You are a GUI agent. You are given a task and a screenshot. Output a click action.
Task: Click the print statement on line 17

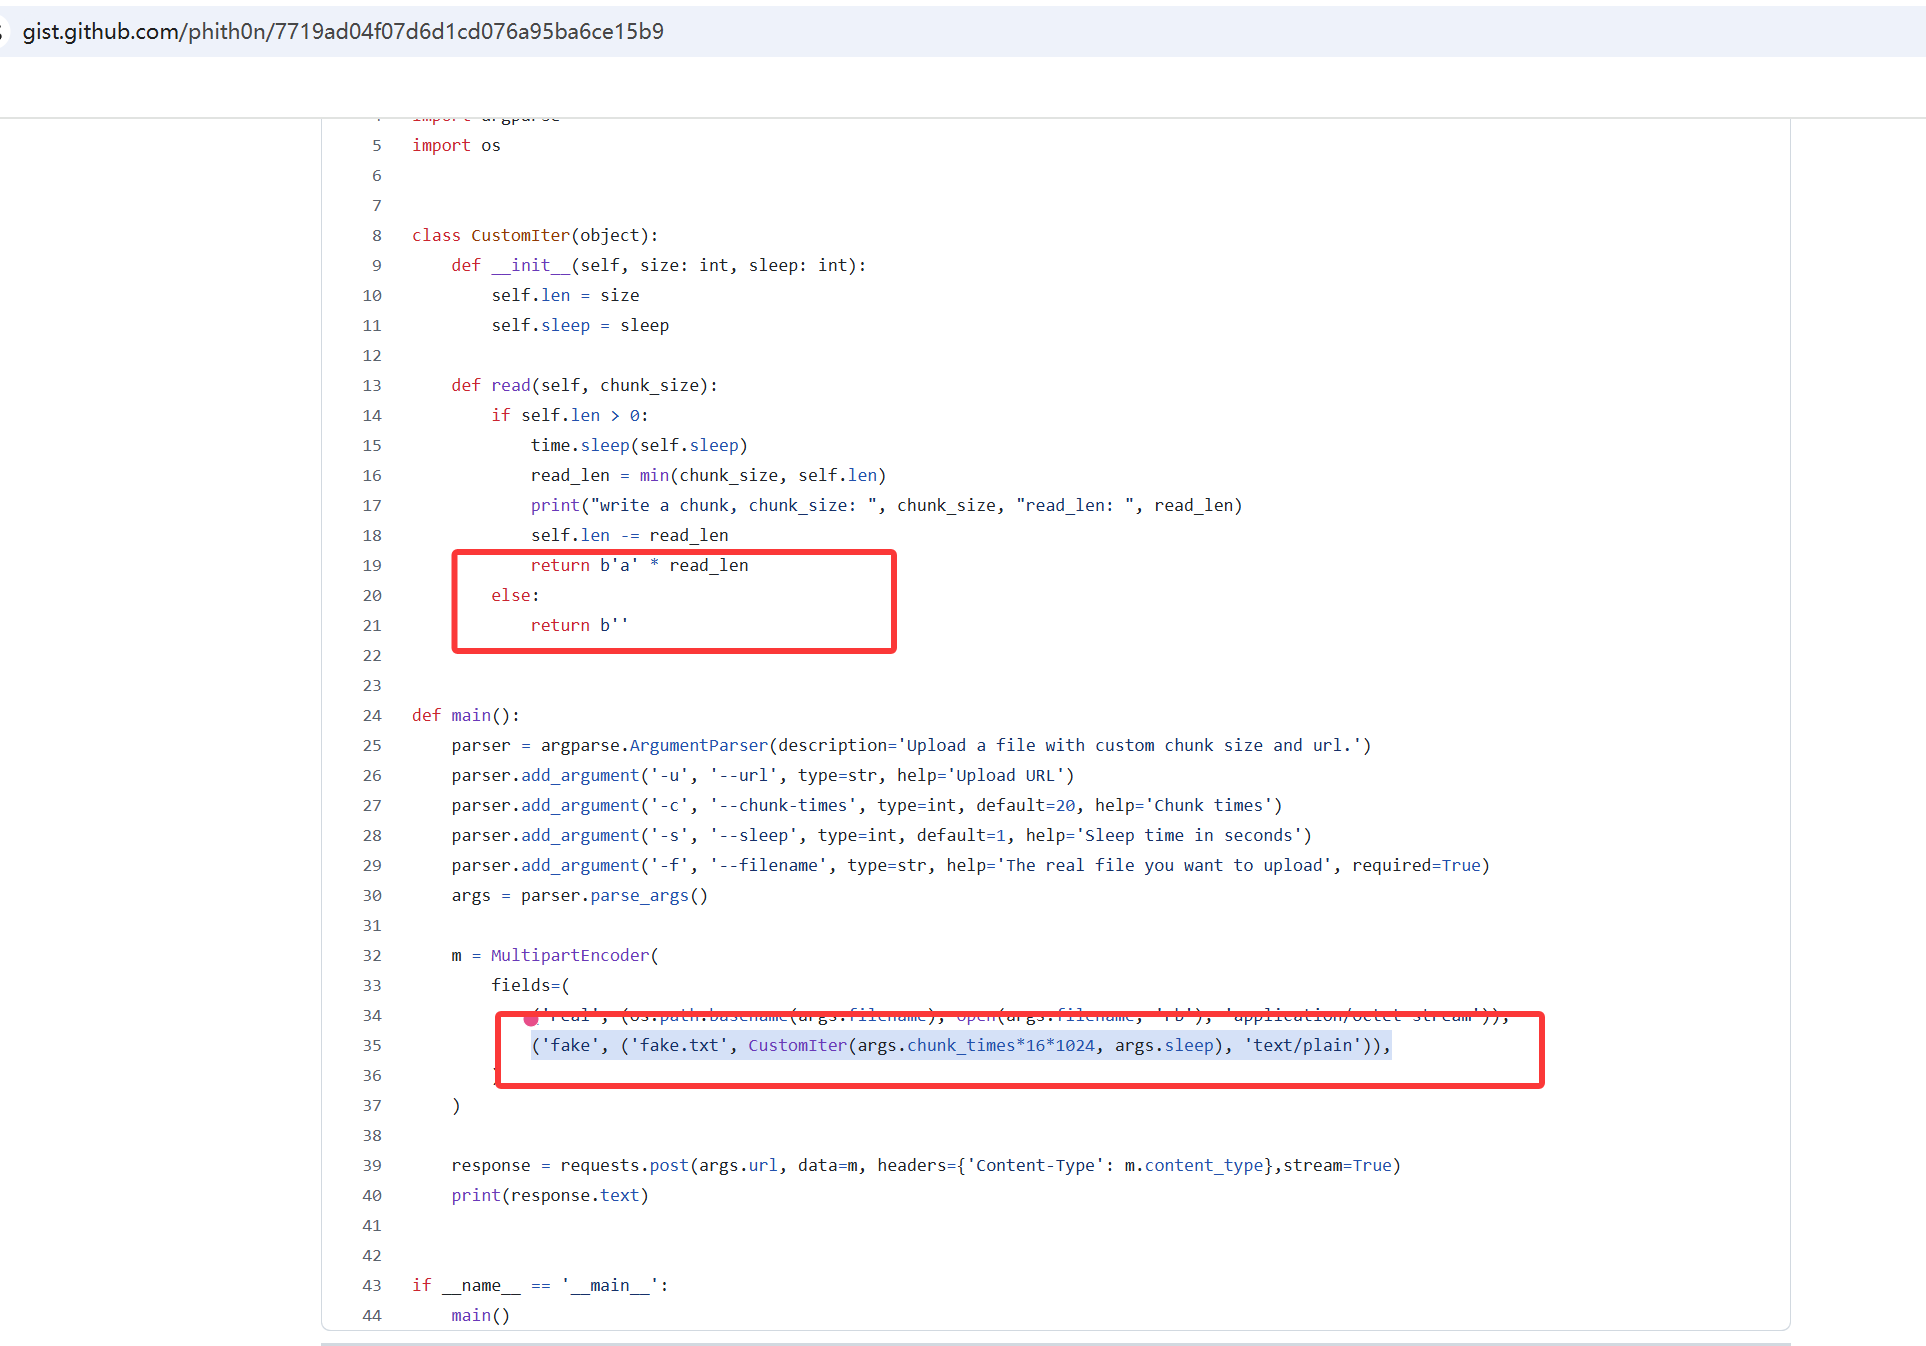pos(555,505)
